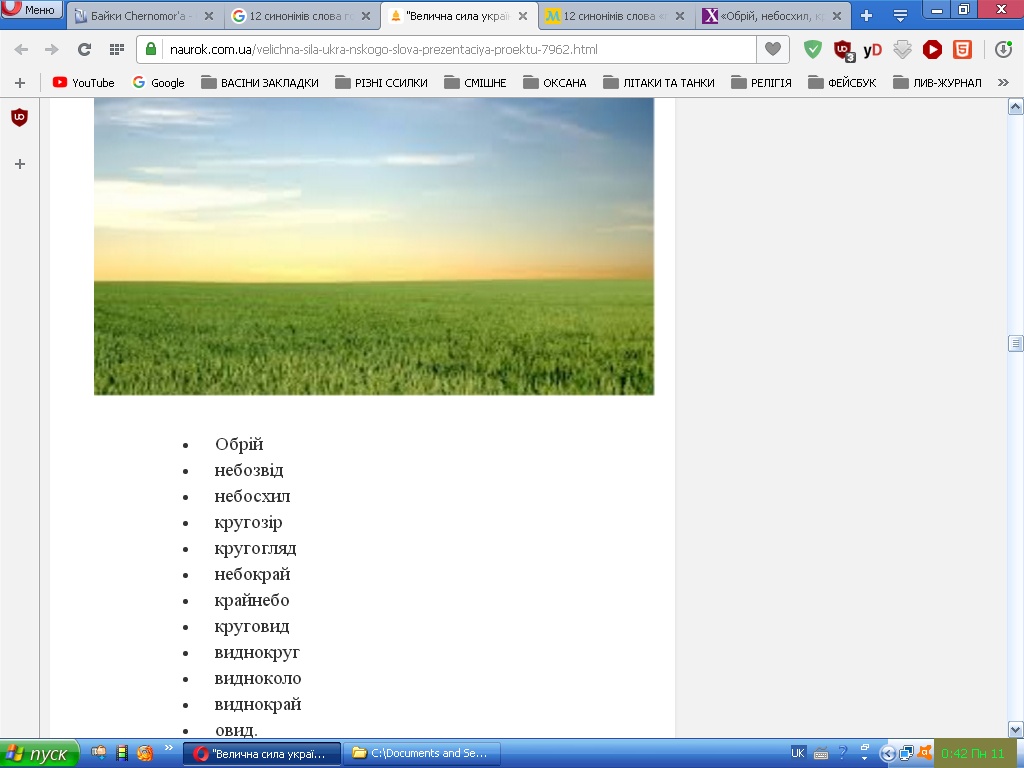This screenshot has width=1024, height=768.
Task: Go back to previous page
Action: [x=21, y=49]
